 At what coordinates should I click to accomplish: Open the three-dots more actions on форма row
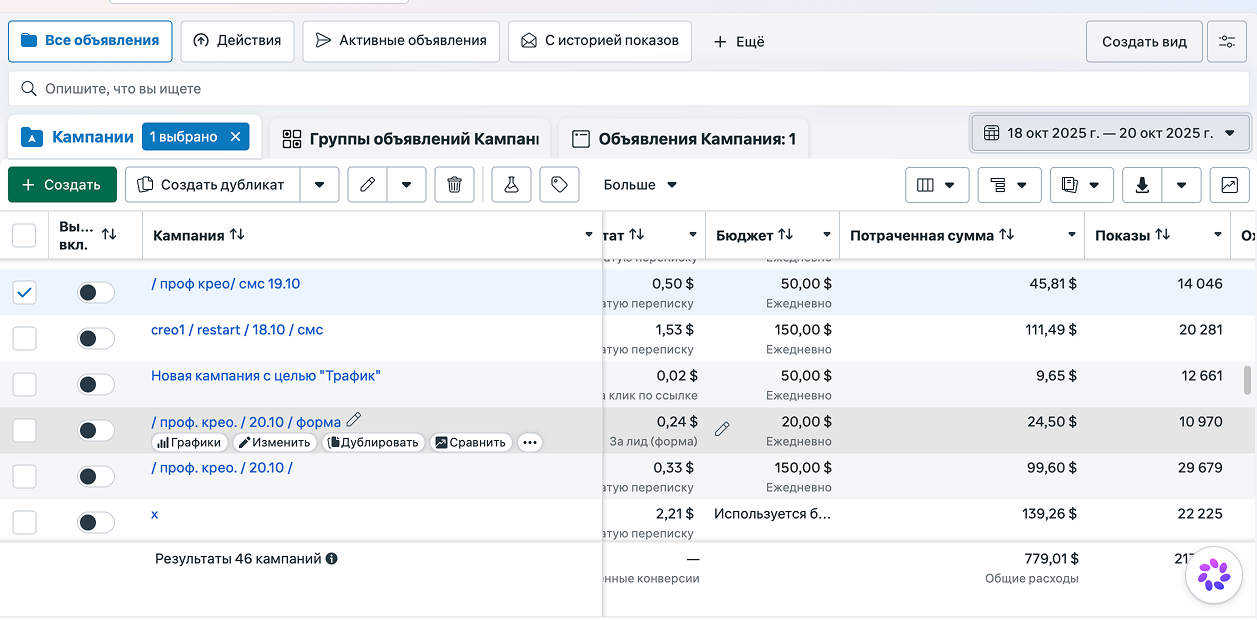529,442
